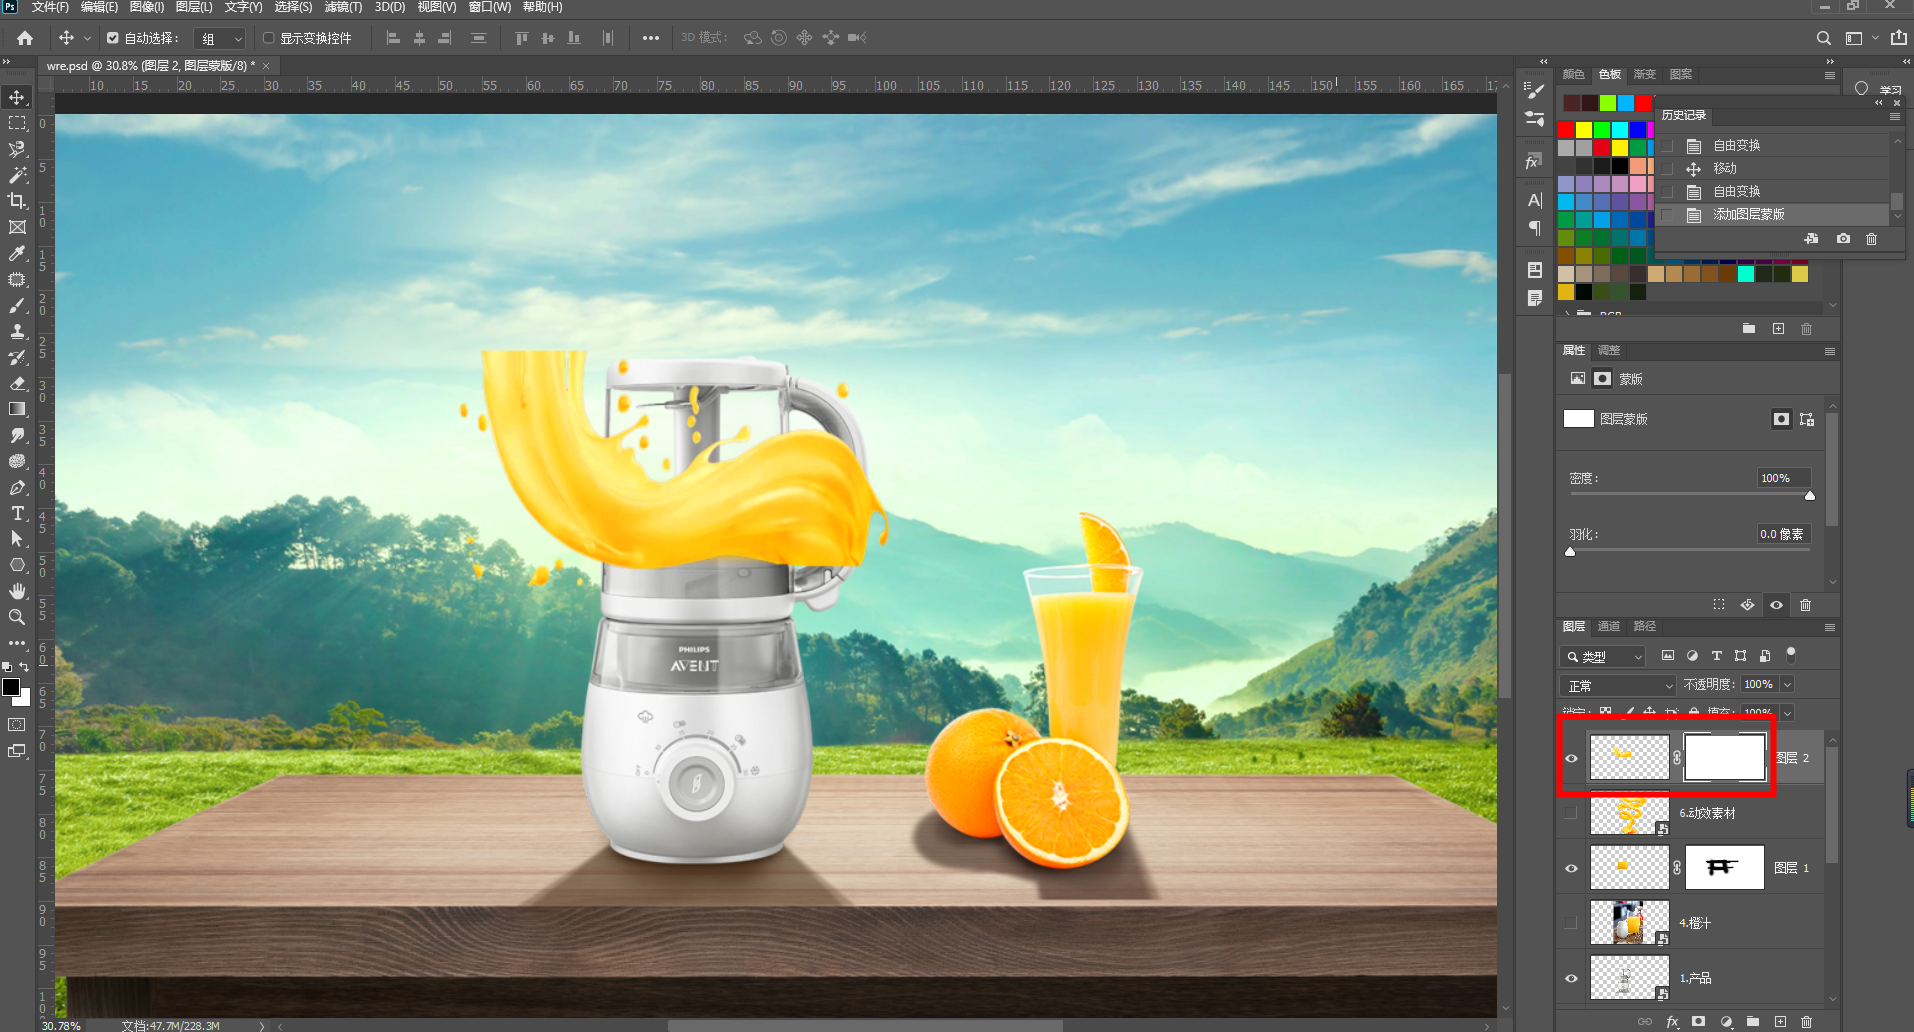Image resolution: width=1914 pixels, height=1032 pixels.
Task: Open the 图层(L) menu
Action: (194, 7)
